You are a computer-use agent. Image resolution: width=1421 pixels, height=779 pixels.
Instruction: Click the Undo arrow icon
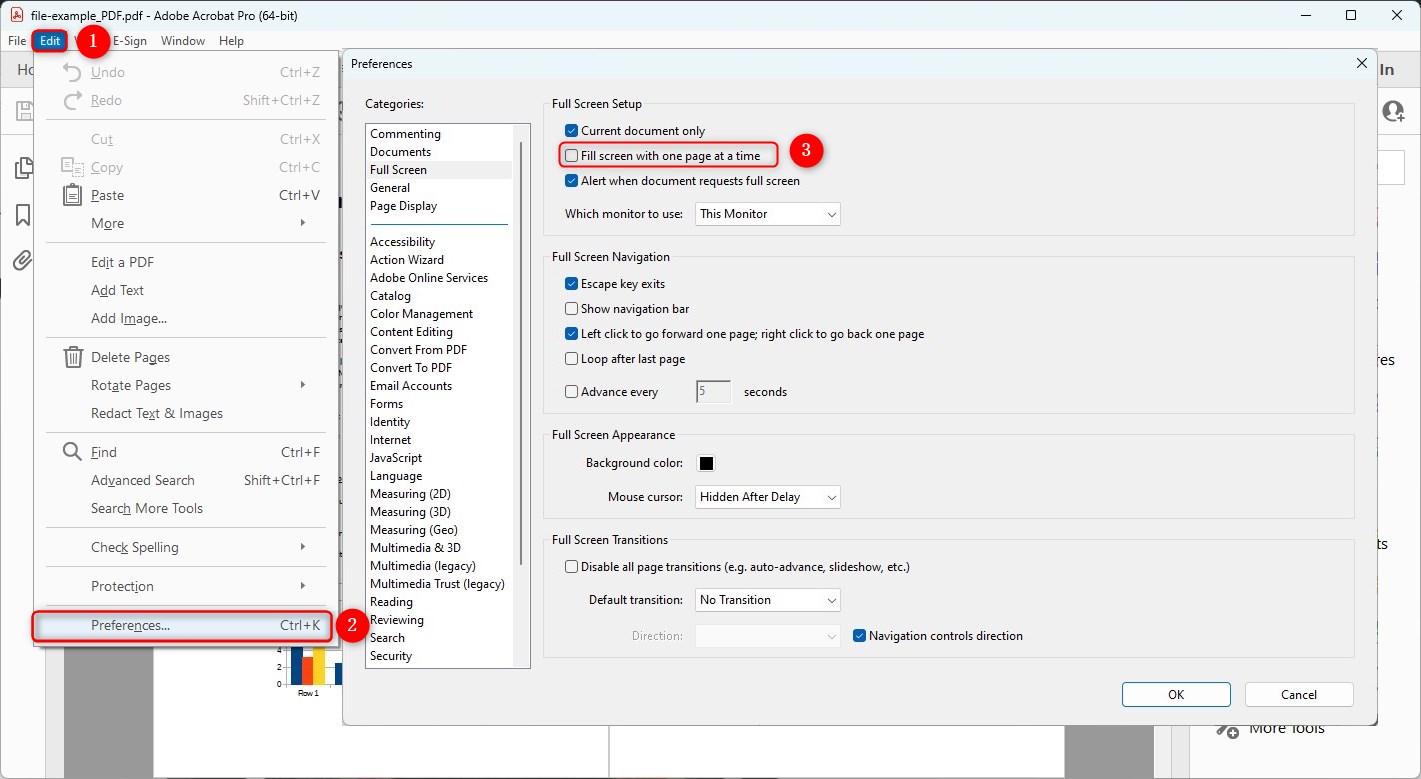(x=70, y=71)
